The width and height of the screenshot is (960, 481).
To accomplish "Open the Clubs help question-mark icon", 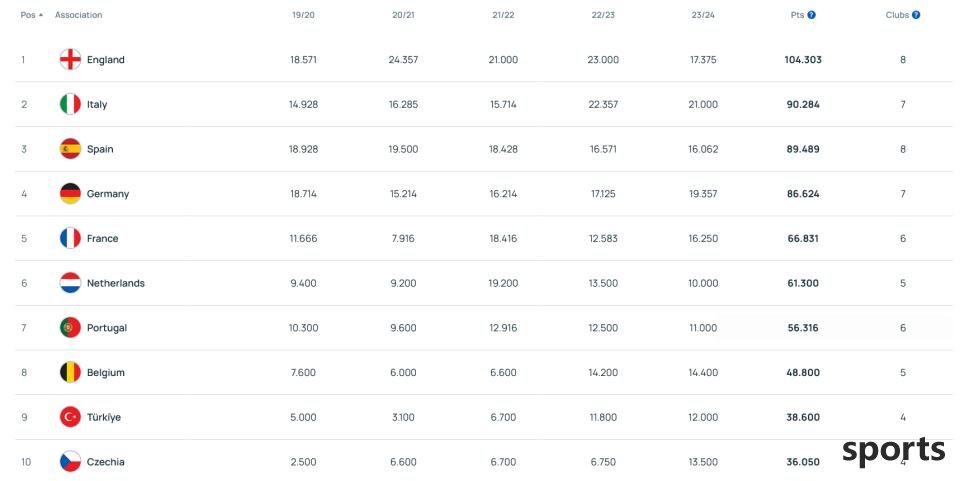I will click(x=916, y=15).
